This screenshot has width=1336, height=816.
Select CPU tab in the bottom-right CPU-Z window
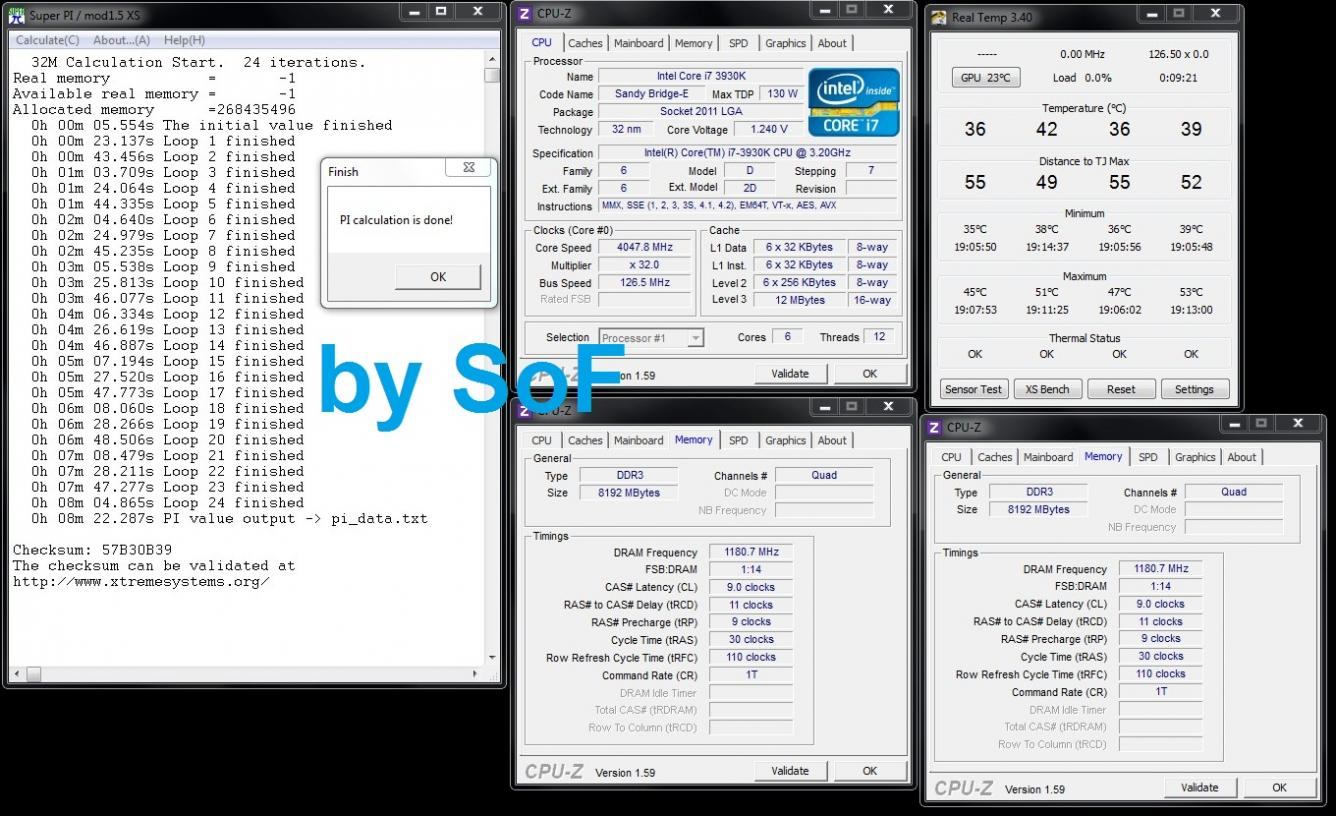[951, 457]
